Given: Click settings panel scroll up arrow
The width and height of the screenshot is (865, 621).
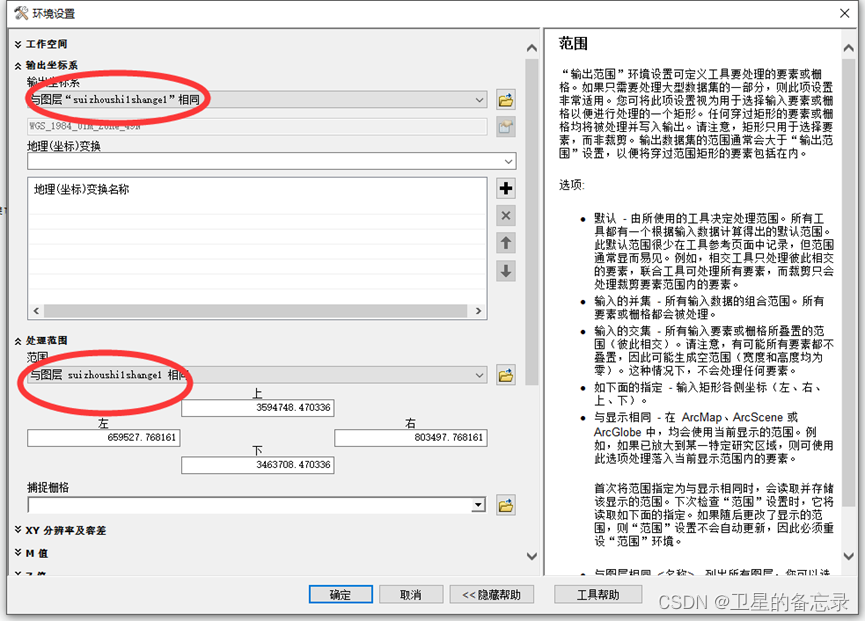Looking at the screenshot, I should 532,48.
